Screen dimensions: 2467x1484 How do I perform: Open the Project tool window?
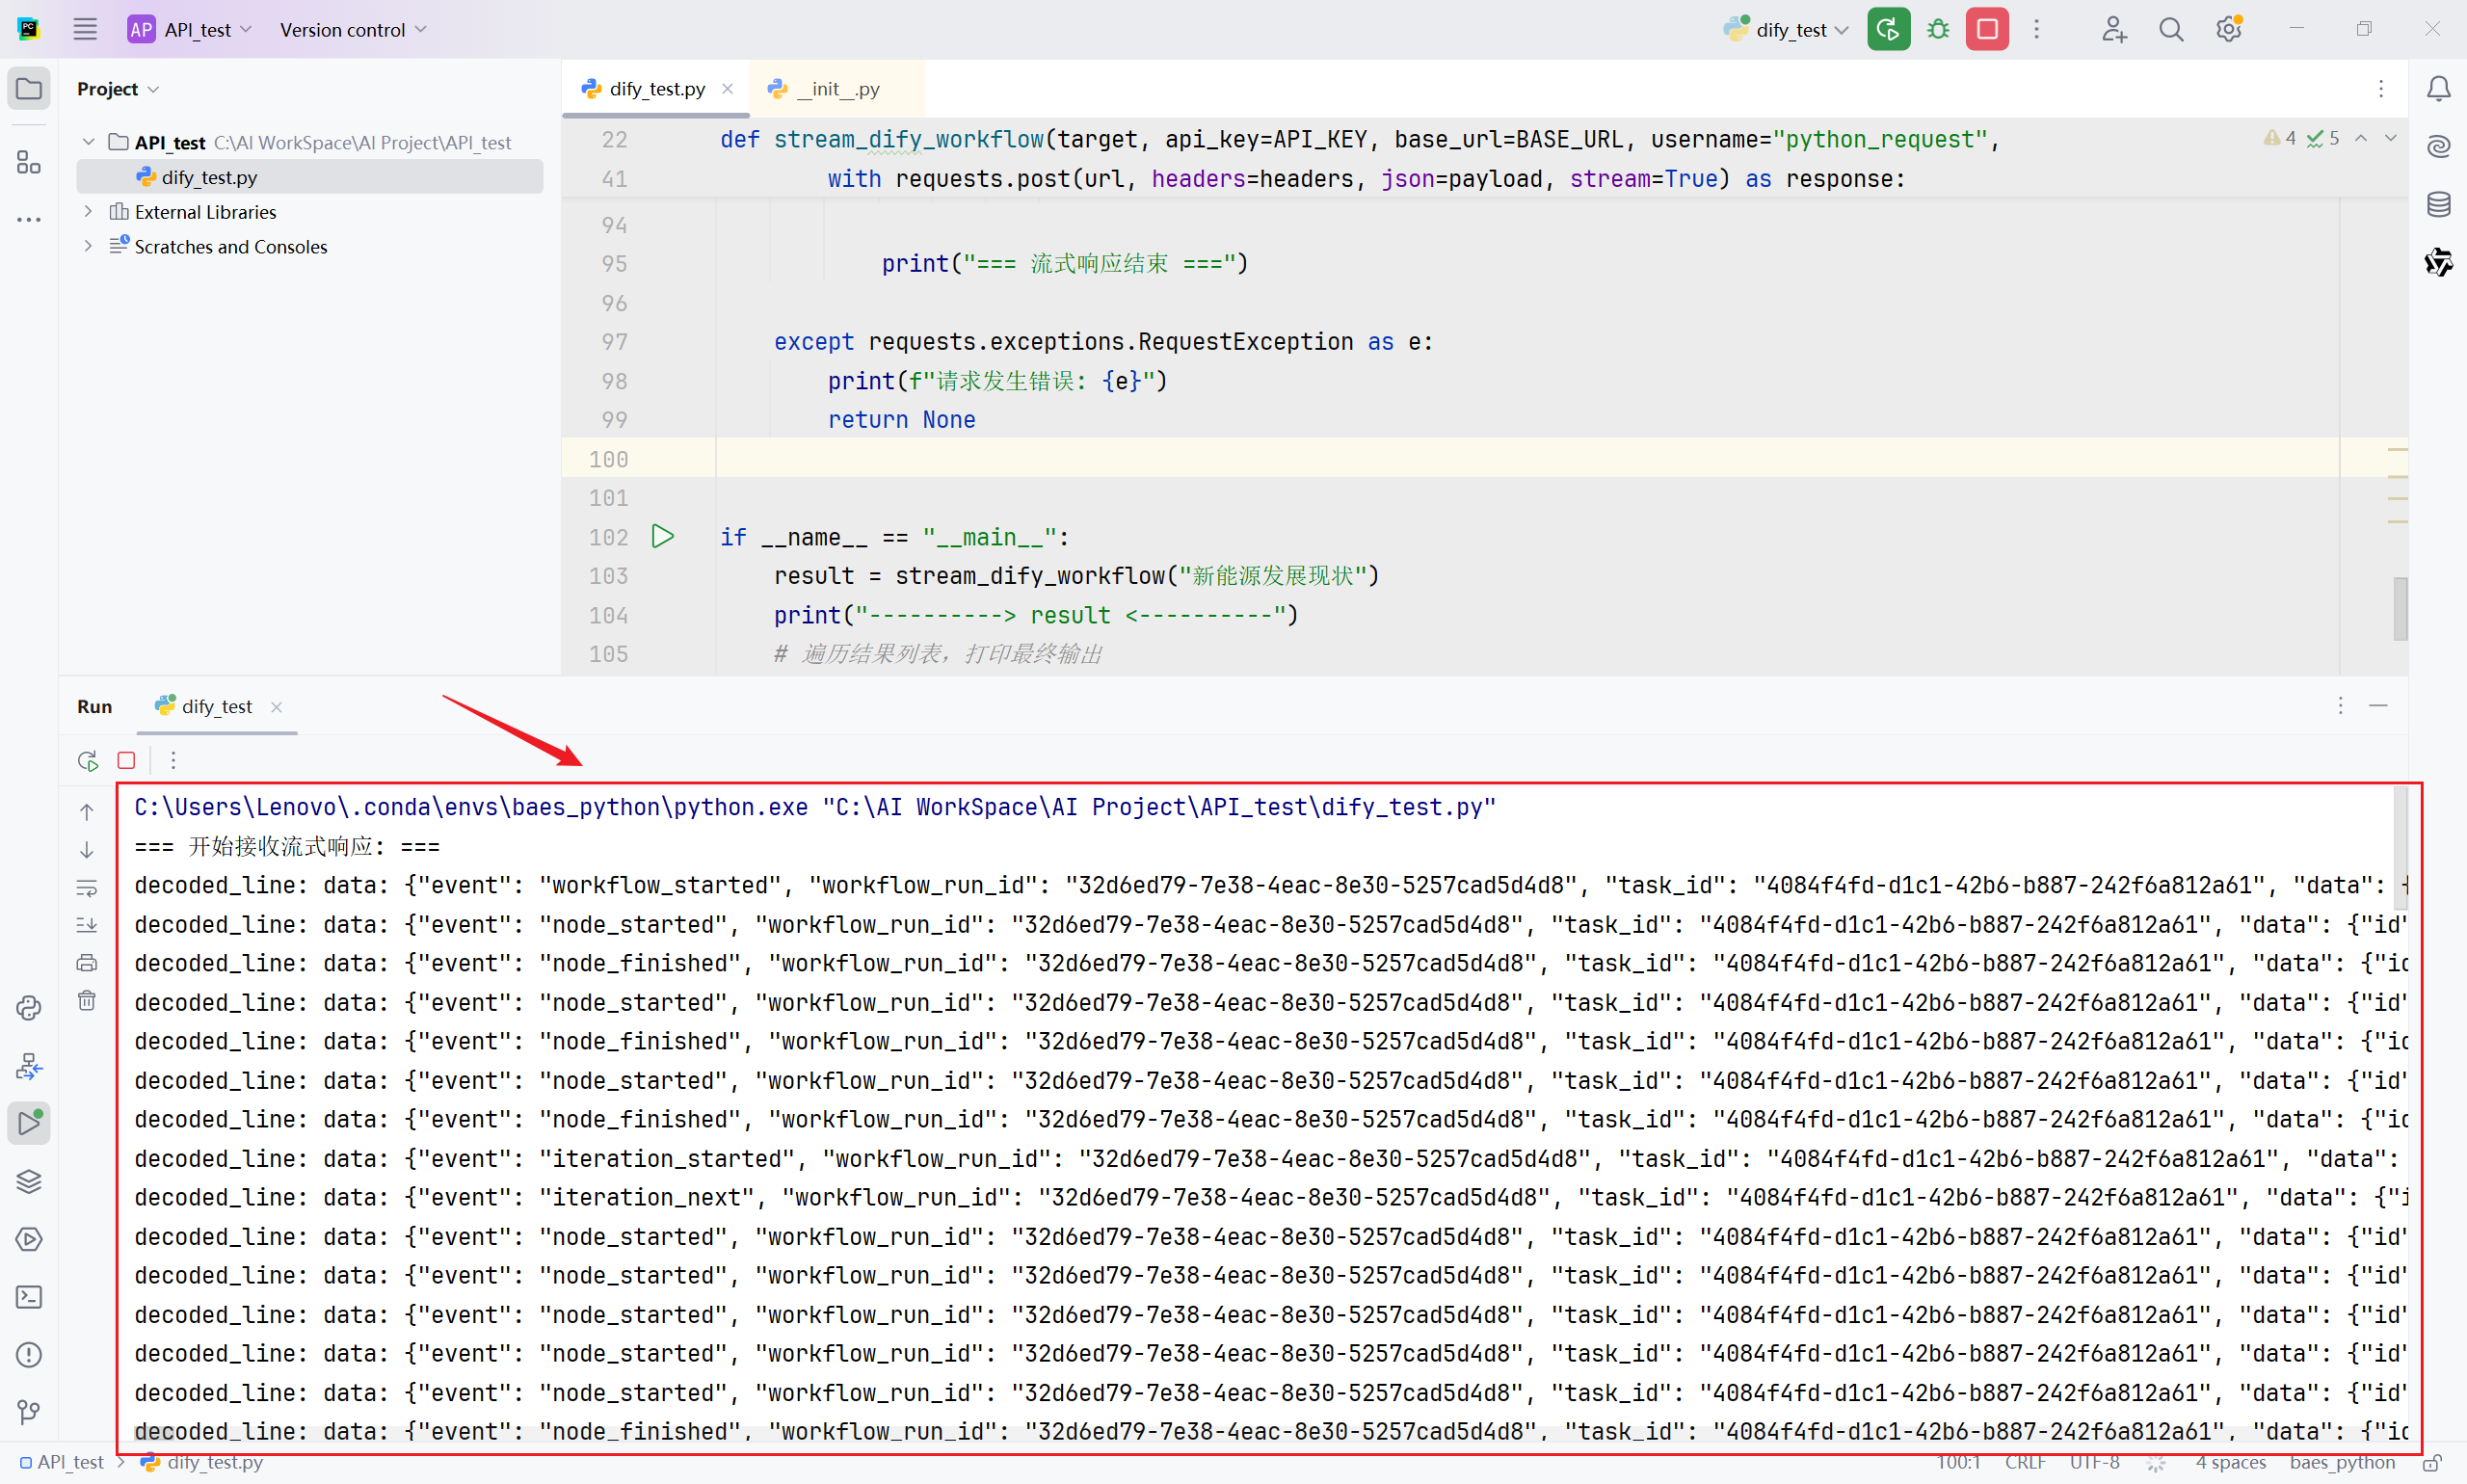[29, 89]
